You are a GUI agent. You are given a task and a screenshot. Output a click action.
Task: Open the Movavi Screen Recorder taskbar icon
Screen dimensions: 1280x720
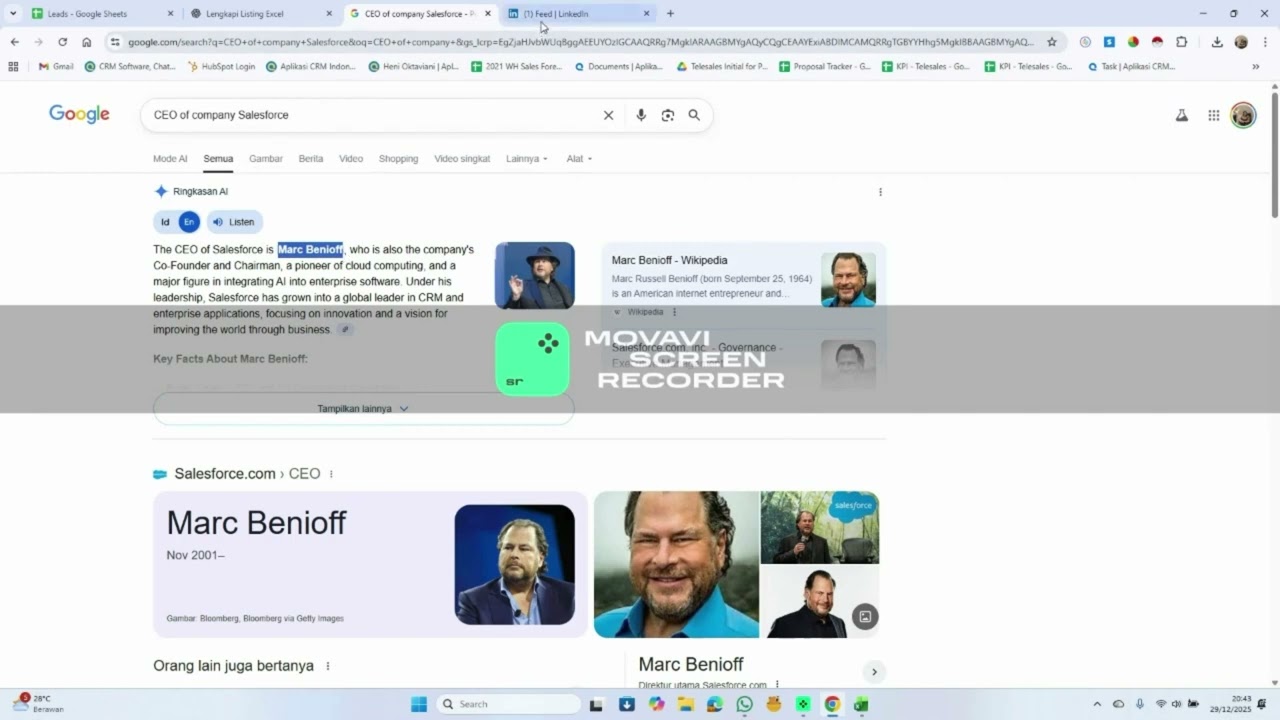pos(802,704)
